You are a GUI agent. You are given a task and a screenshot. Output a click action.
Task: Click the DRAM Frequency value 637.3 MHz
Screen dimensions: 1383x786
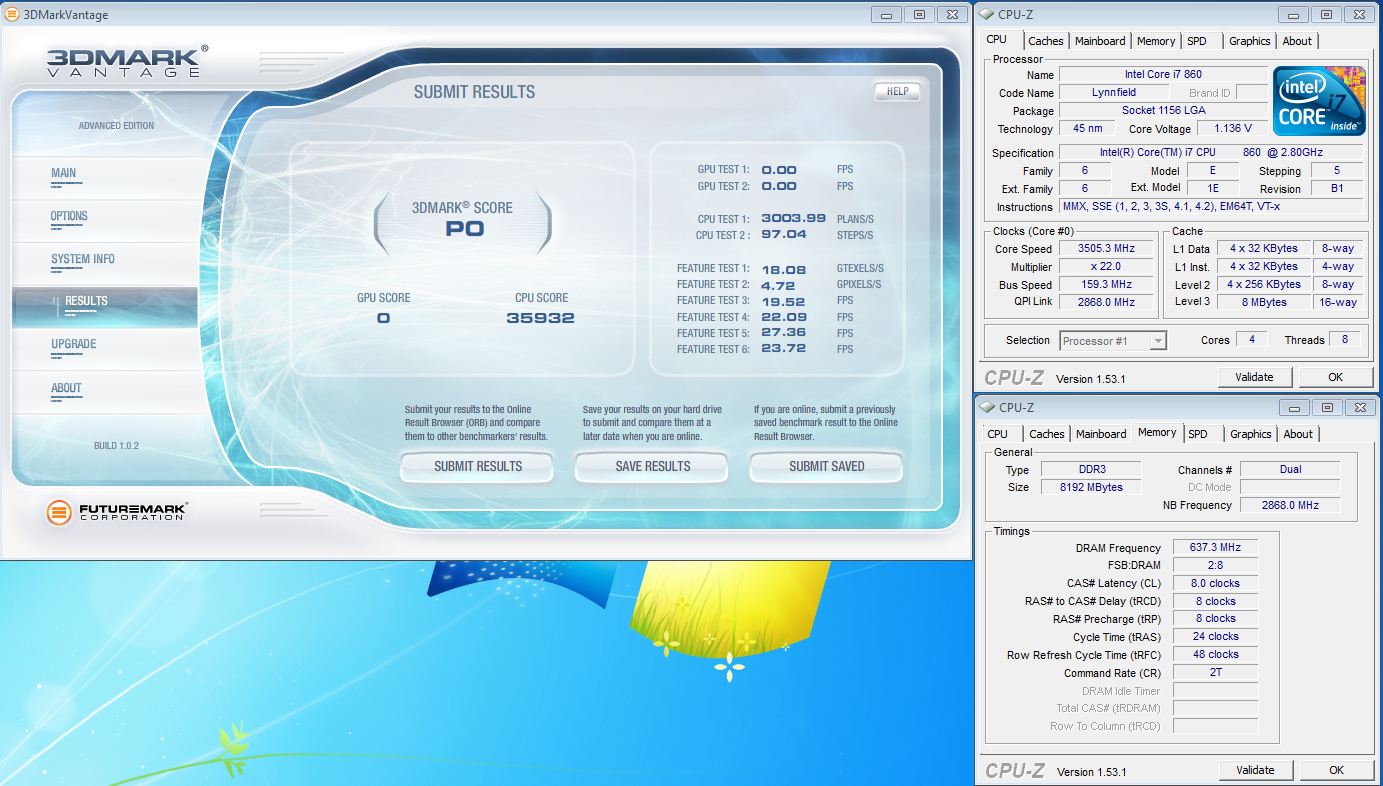click(1215, 548)
